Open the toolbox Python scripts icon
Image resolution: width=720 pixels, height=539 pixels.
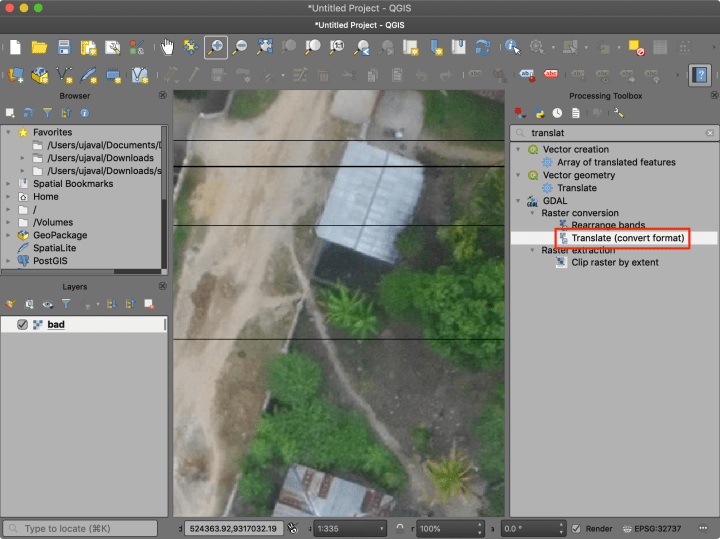coord(539,113)
